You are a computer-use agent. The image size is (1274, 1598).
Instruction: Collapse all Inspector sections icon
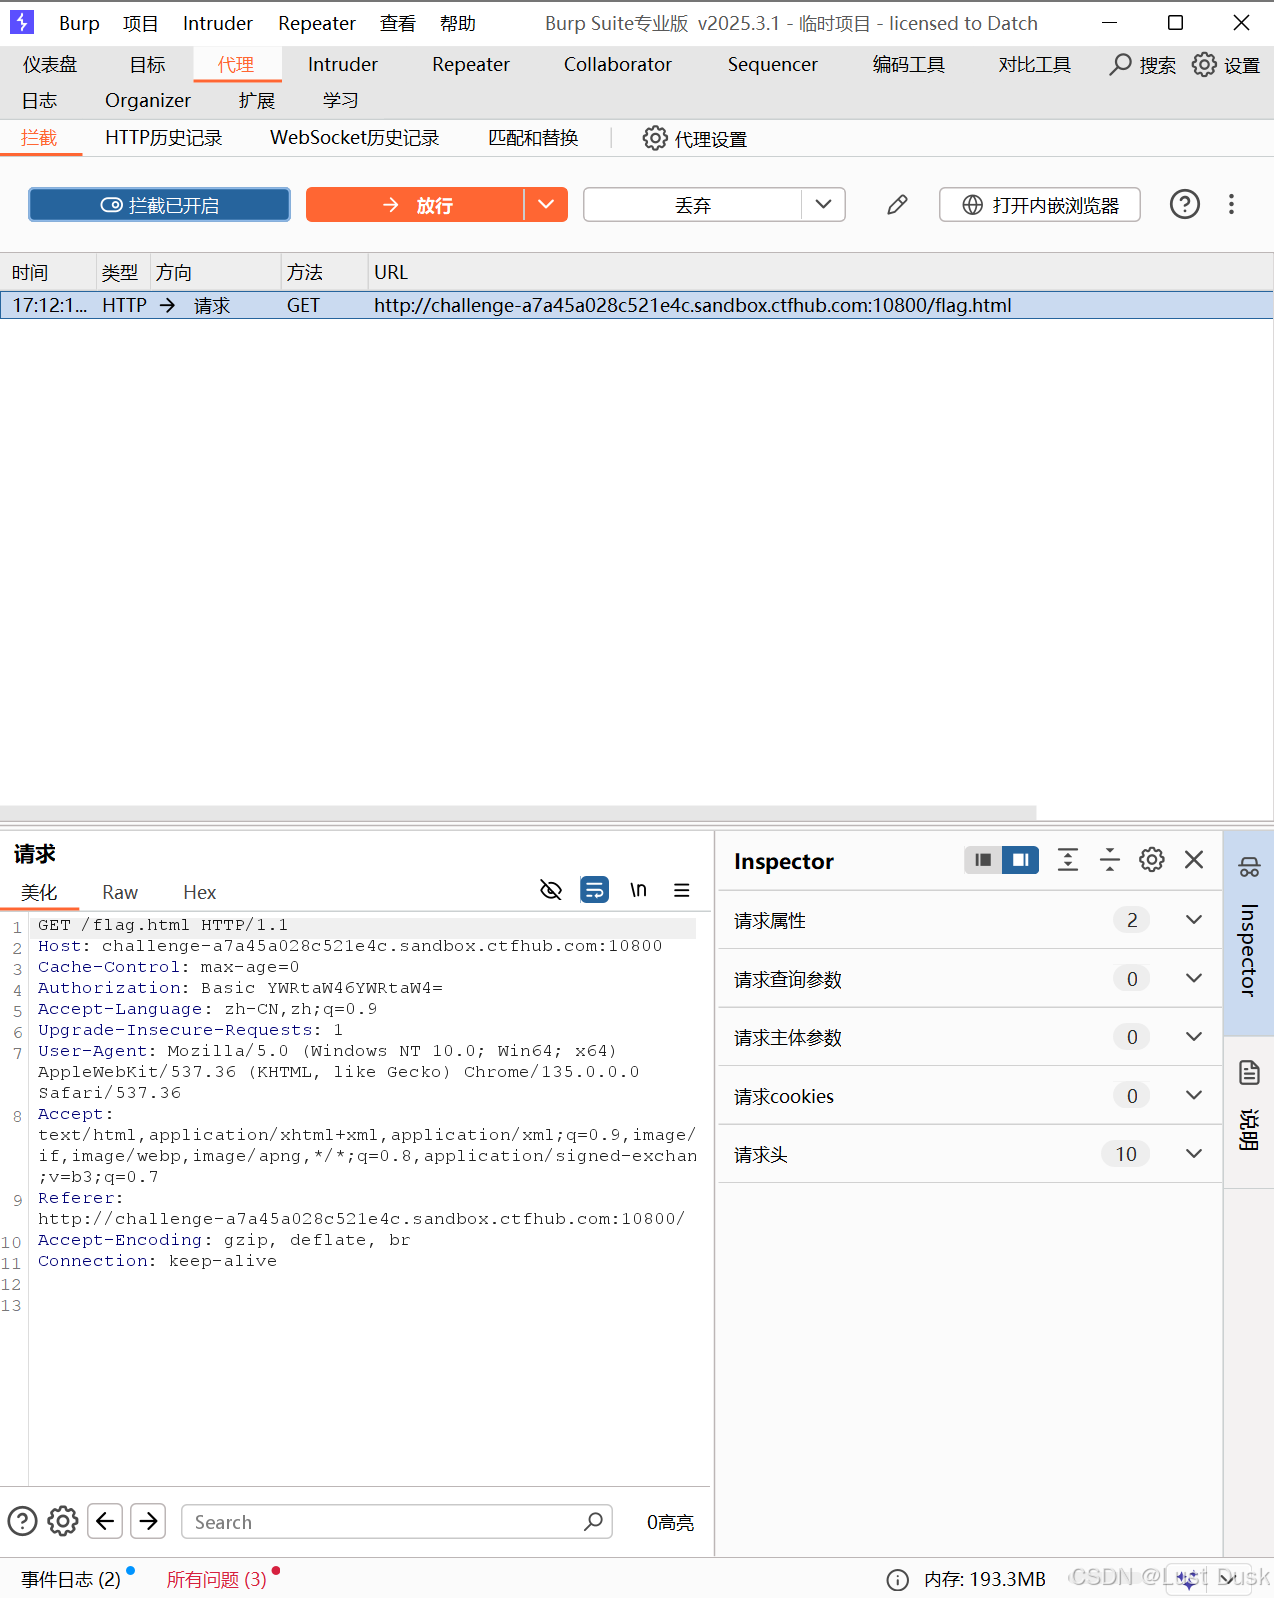pyautogui.click(x=1110, y=860)
